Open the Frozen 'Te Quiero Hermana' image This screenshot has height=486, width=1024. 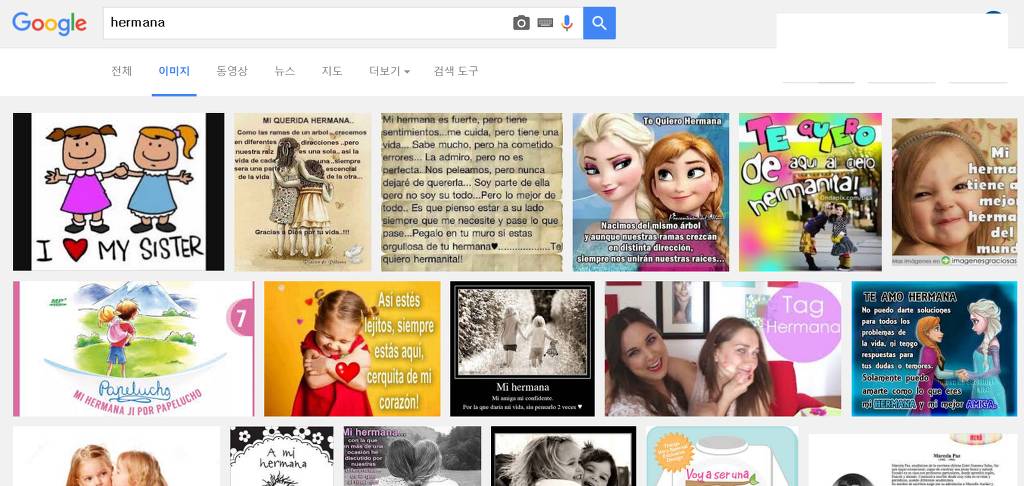(650, 191)
